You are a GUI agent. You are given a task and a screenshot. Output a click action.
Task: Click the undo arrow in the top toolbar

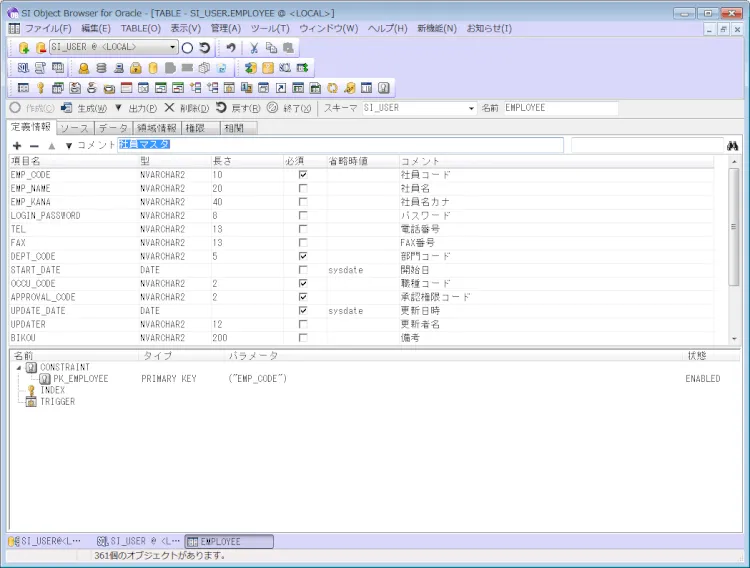231,47
